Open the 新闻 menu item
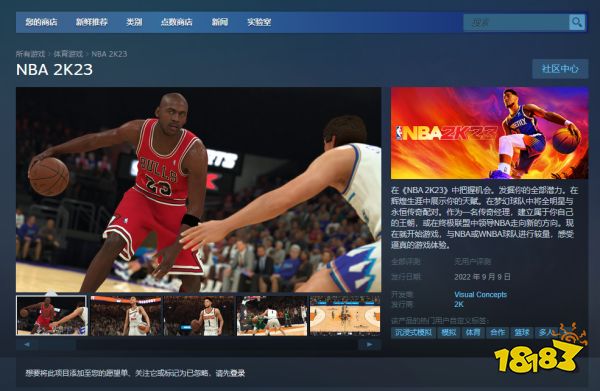Screen dimensions: 600x391 tap(220, 22)
